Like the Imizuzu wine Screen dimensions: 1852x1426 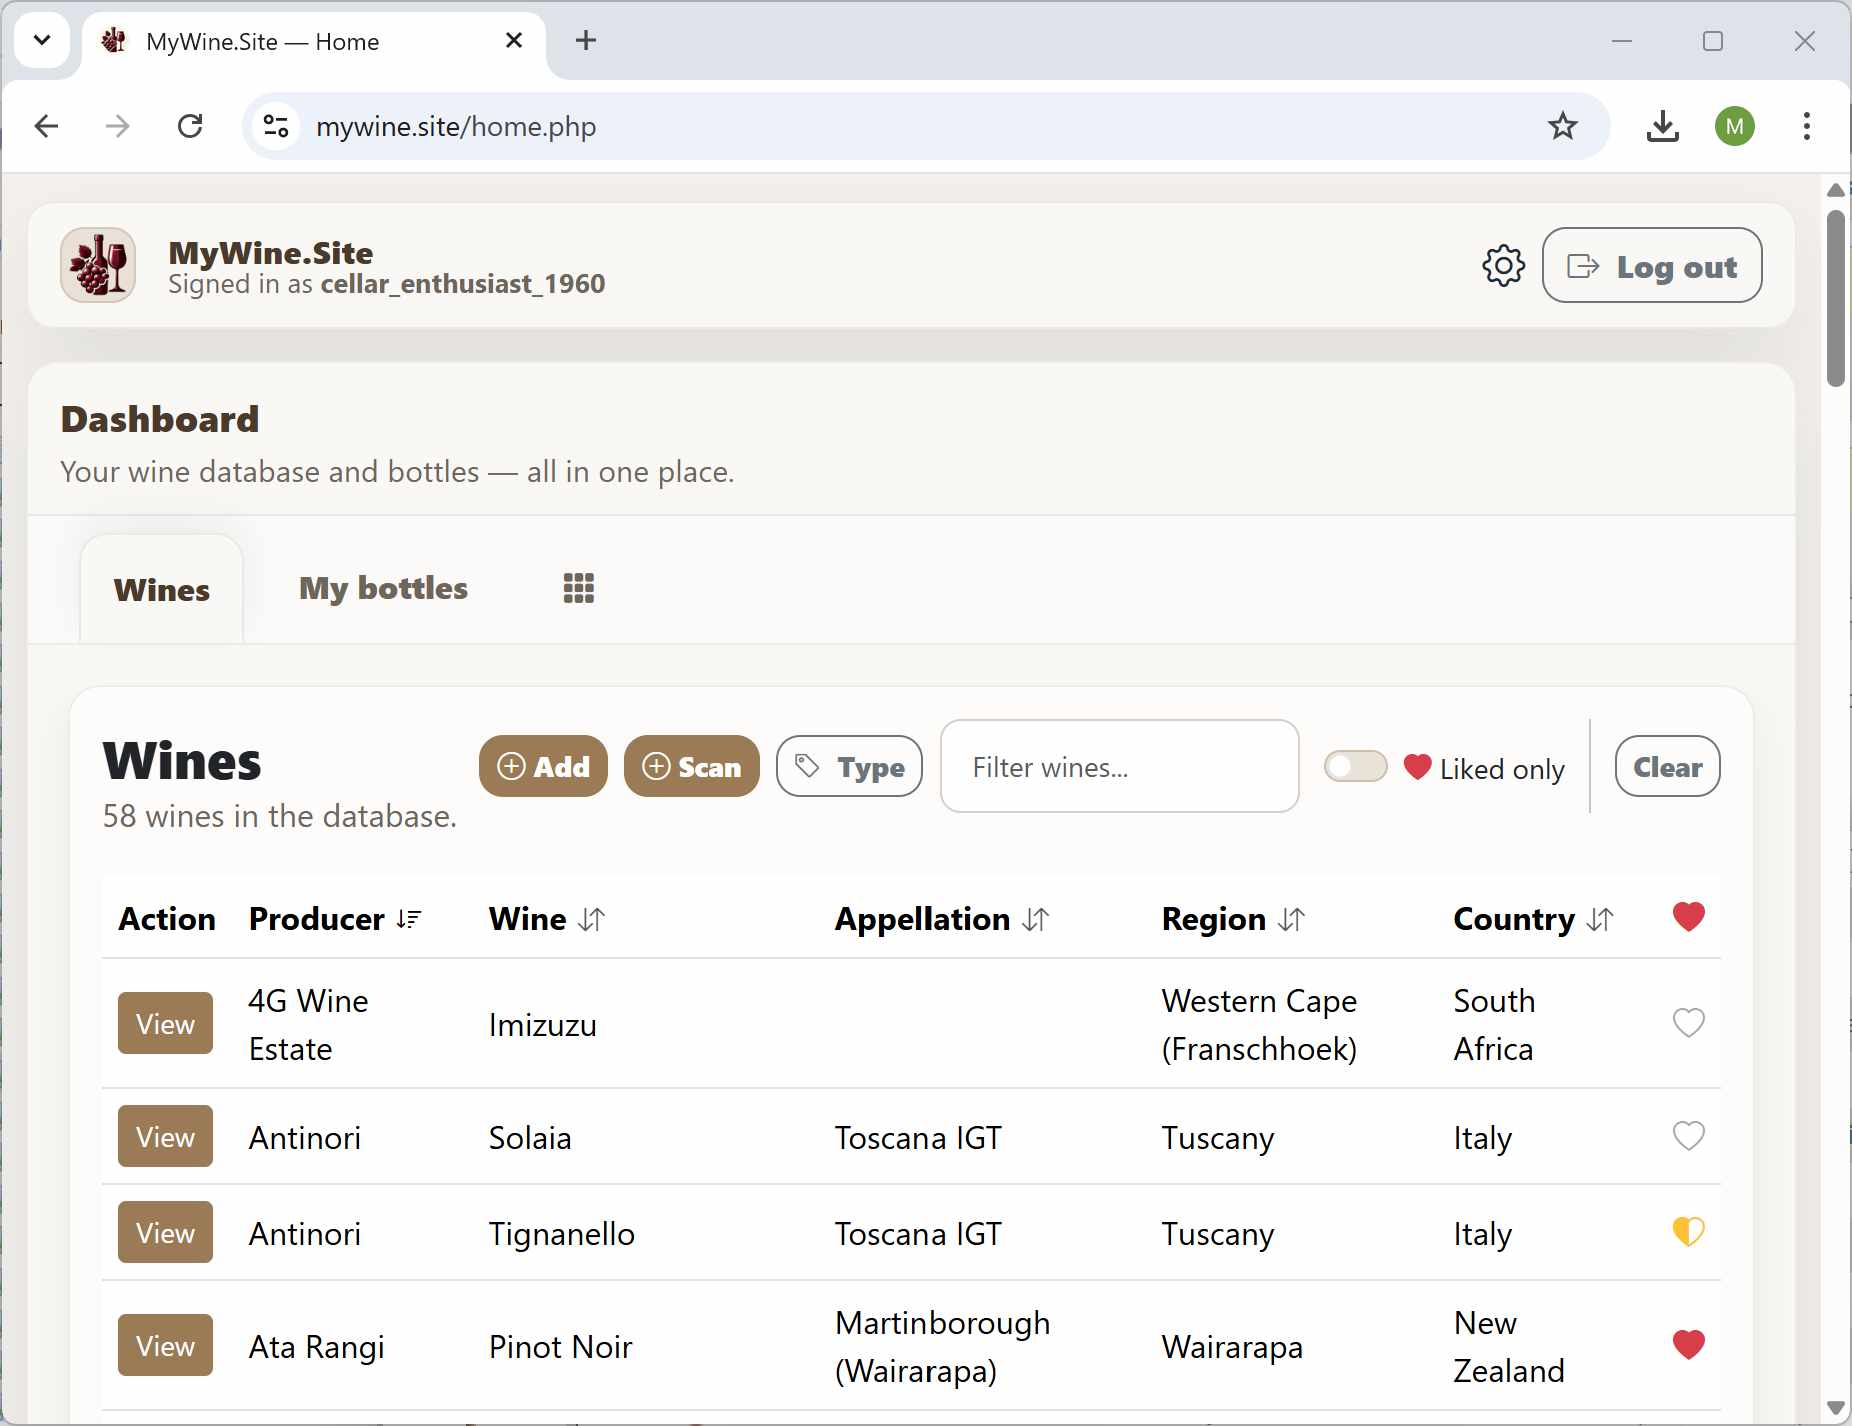click(1689, 1023)
